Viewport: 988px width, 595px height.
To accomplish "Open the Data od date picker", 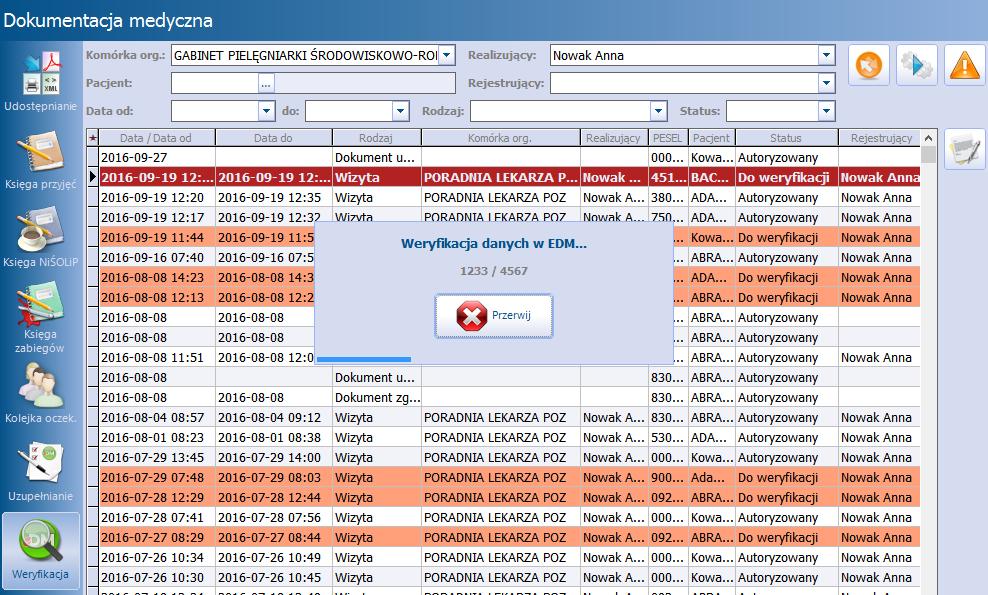I will click(267, 111).
